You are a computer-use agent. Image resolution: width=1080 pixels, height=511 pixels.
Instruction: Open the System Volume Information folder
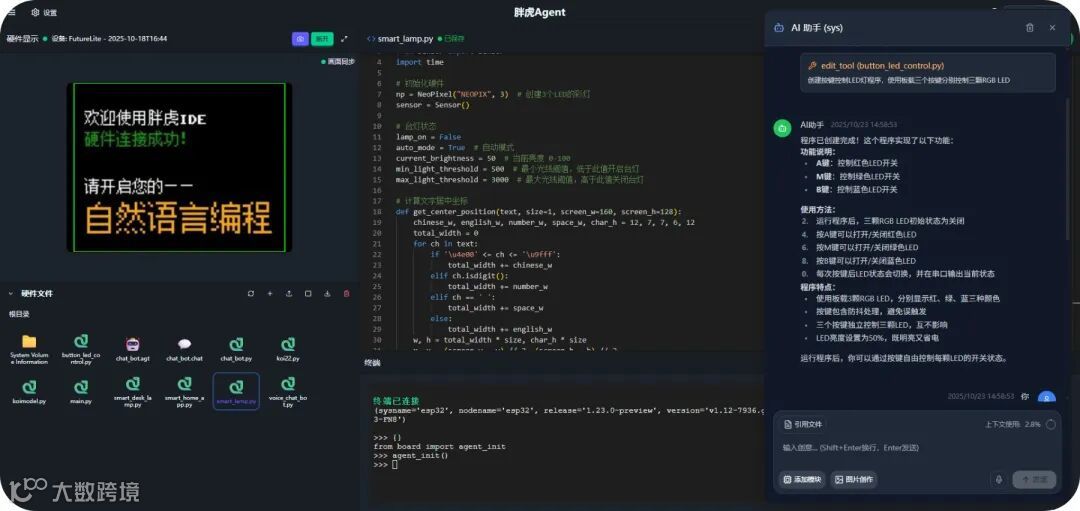29,349
